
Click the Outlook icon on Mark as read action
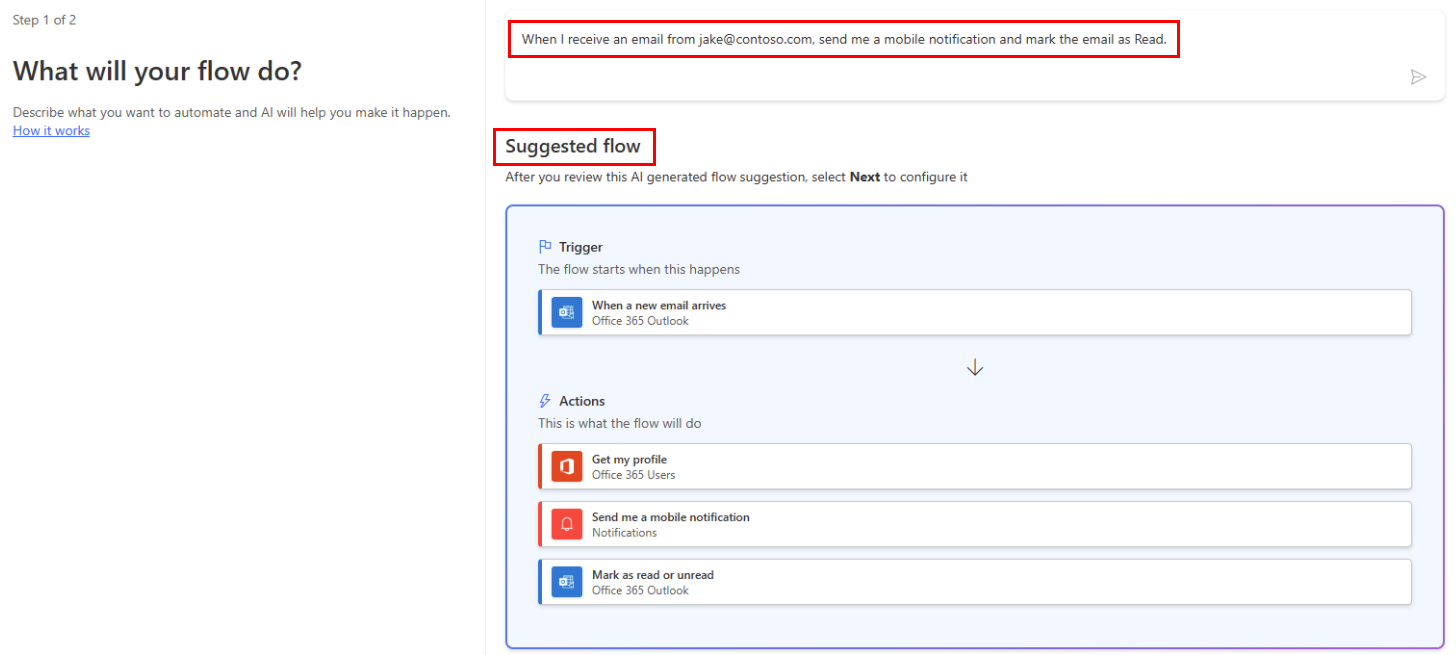coord(566,582)
